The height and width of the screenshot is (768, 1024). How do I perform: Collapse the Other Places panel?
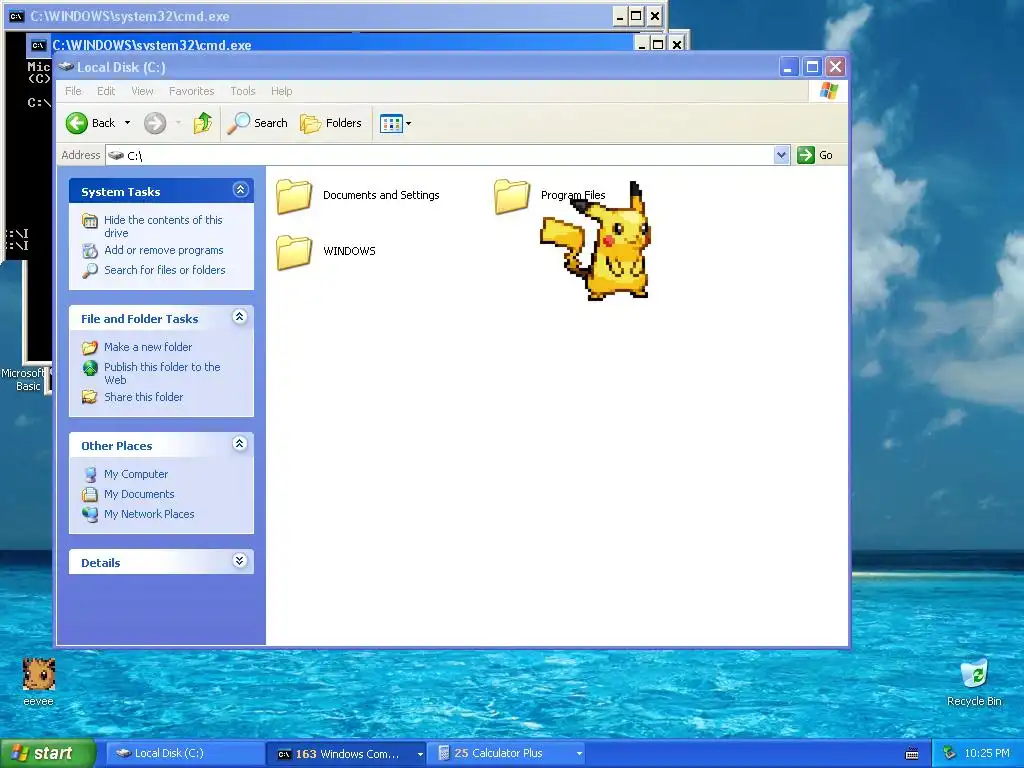point(240,444)
